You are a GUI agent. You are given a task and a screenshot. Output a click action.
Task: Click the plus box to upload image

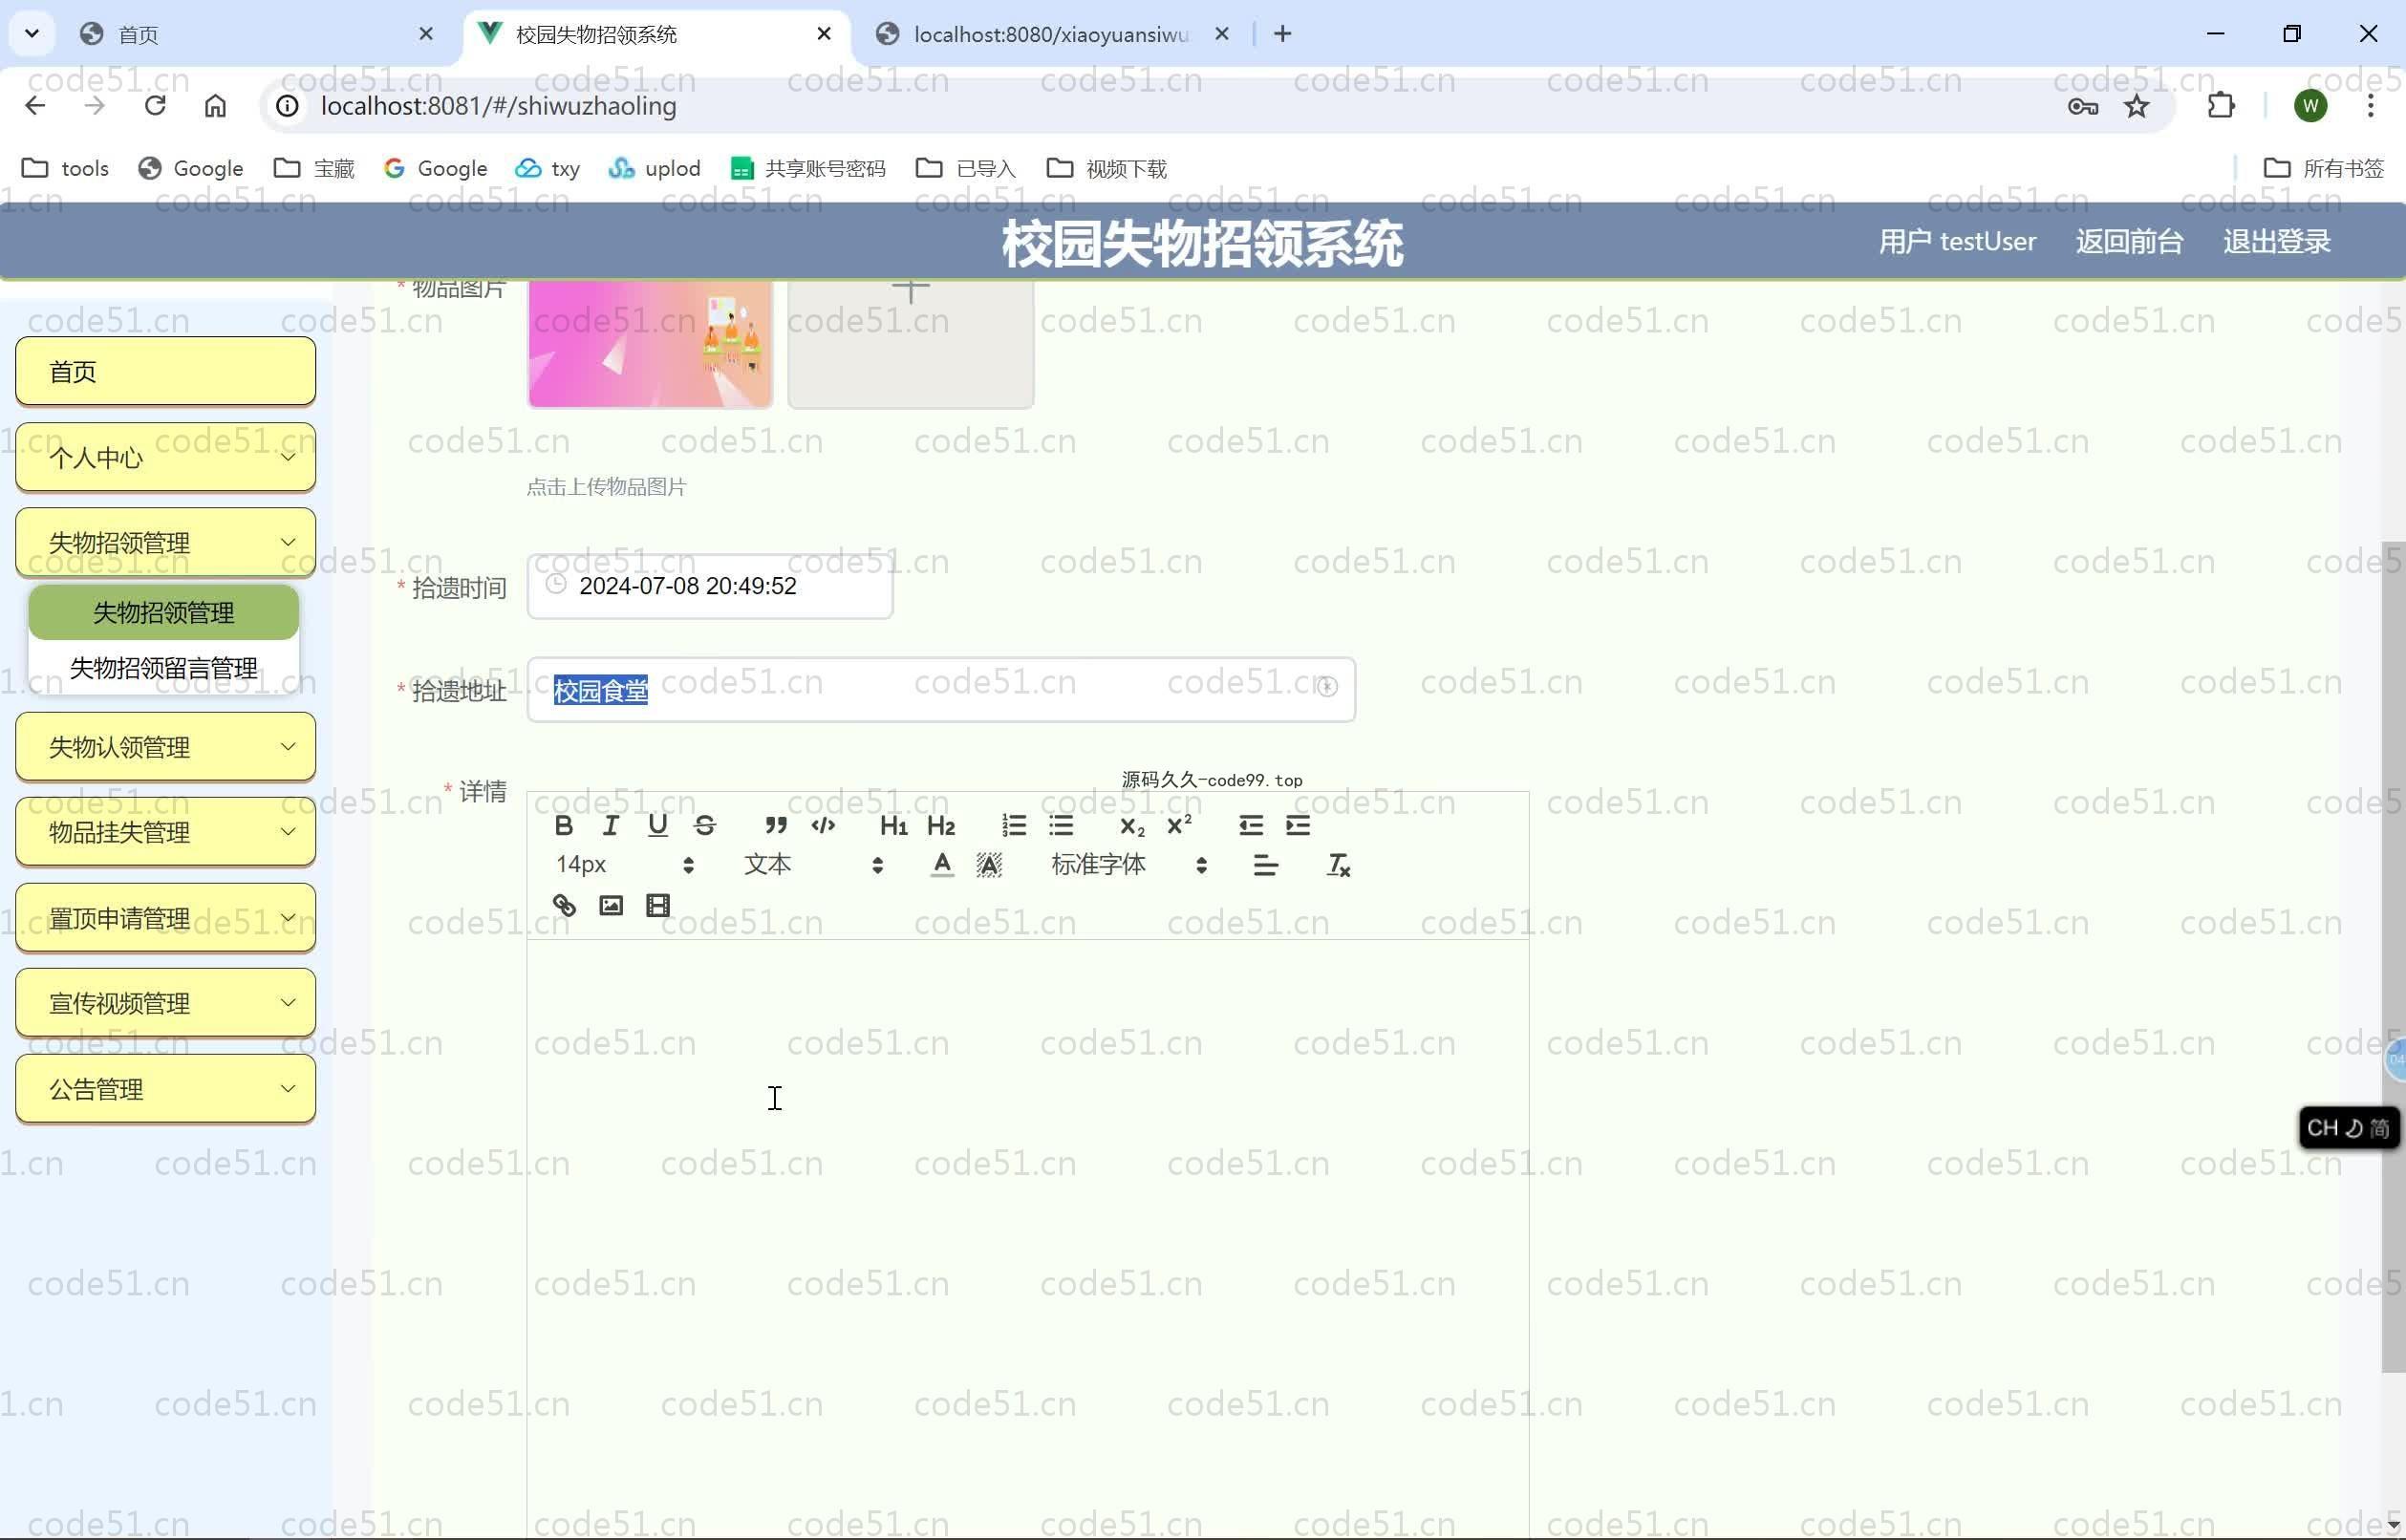click(x=911, y=344)
